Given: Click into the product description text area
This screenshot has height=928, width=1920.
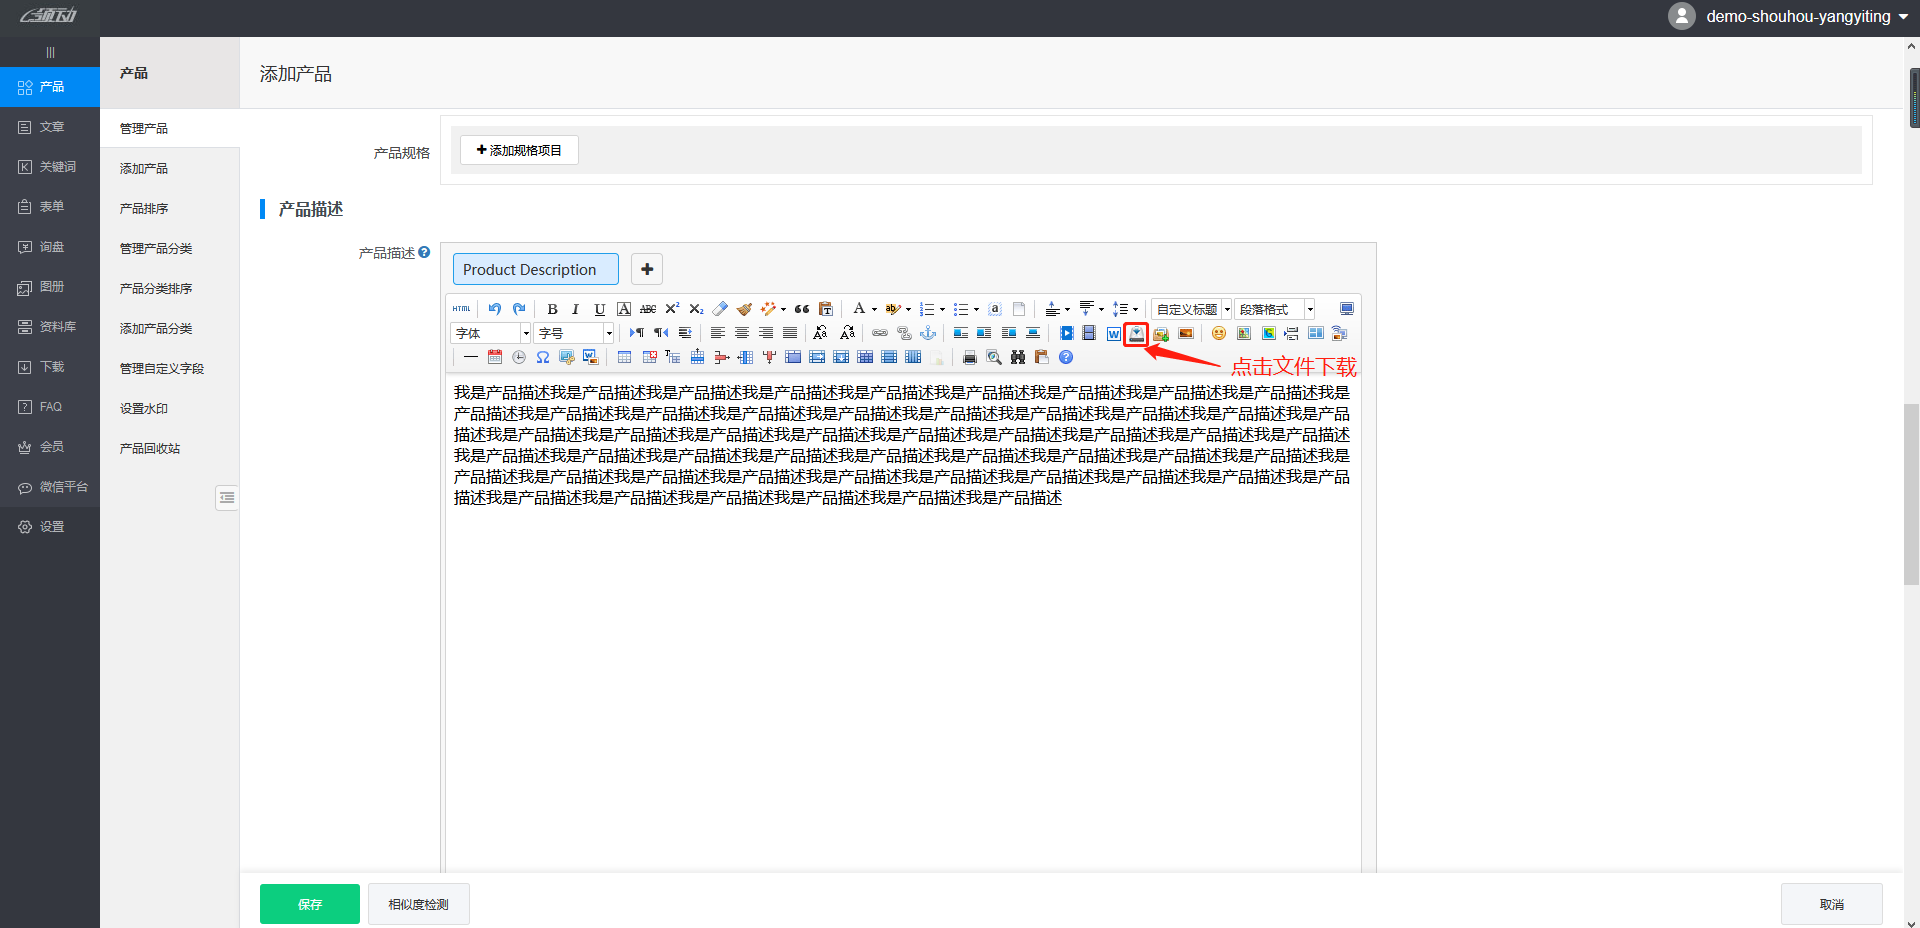Looking at the screenshot, I should [x=900, y=650].
